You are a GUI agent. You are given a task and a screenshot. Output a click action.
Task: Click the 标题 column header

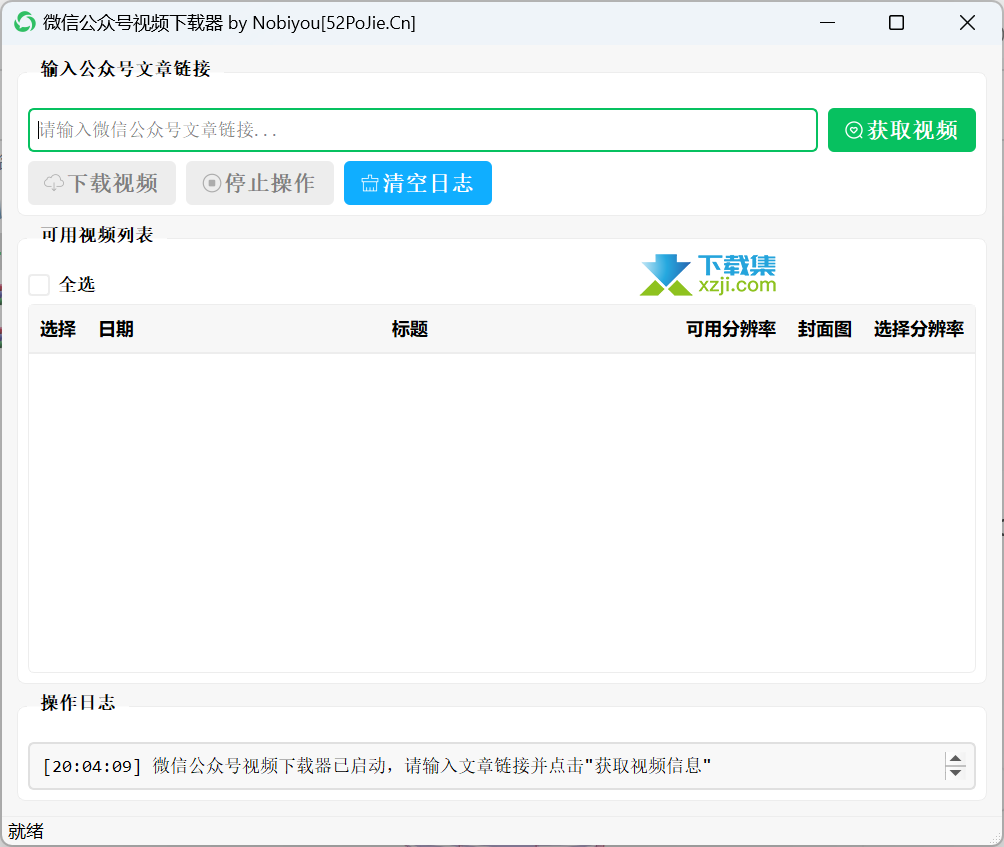click(410, 329)
